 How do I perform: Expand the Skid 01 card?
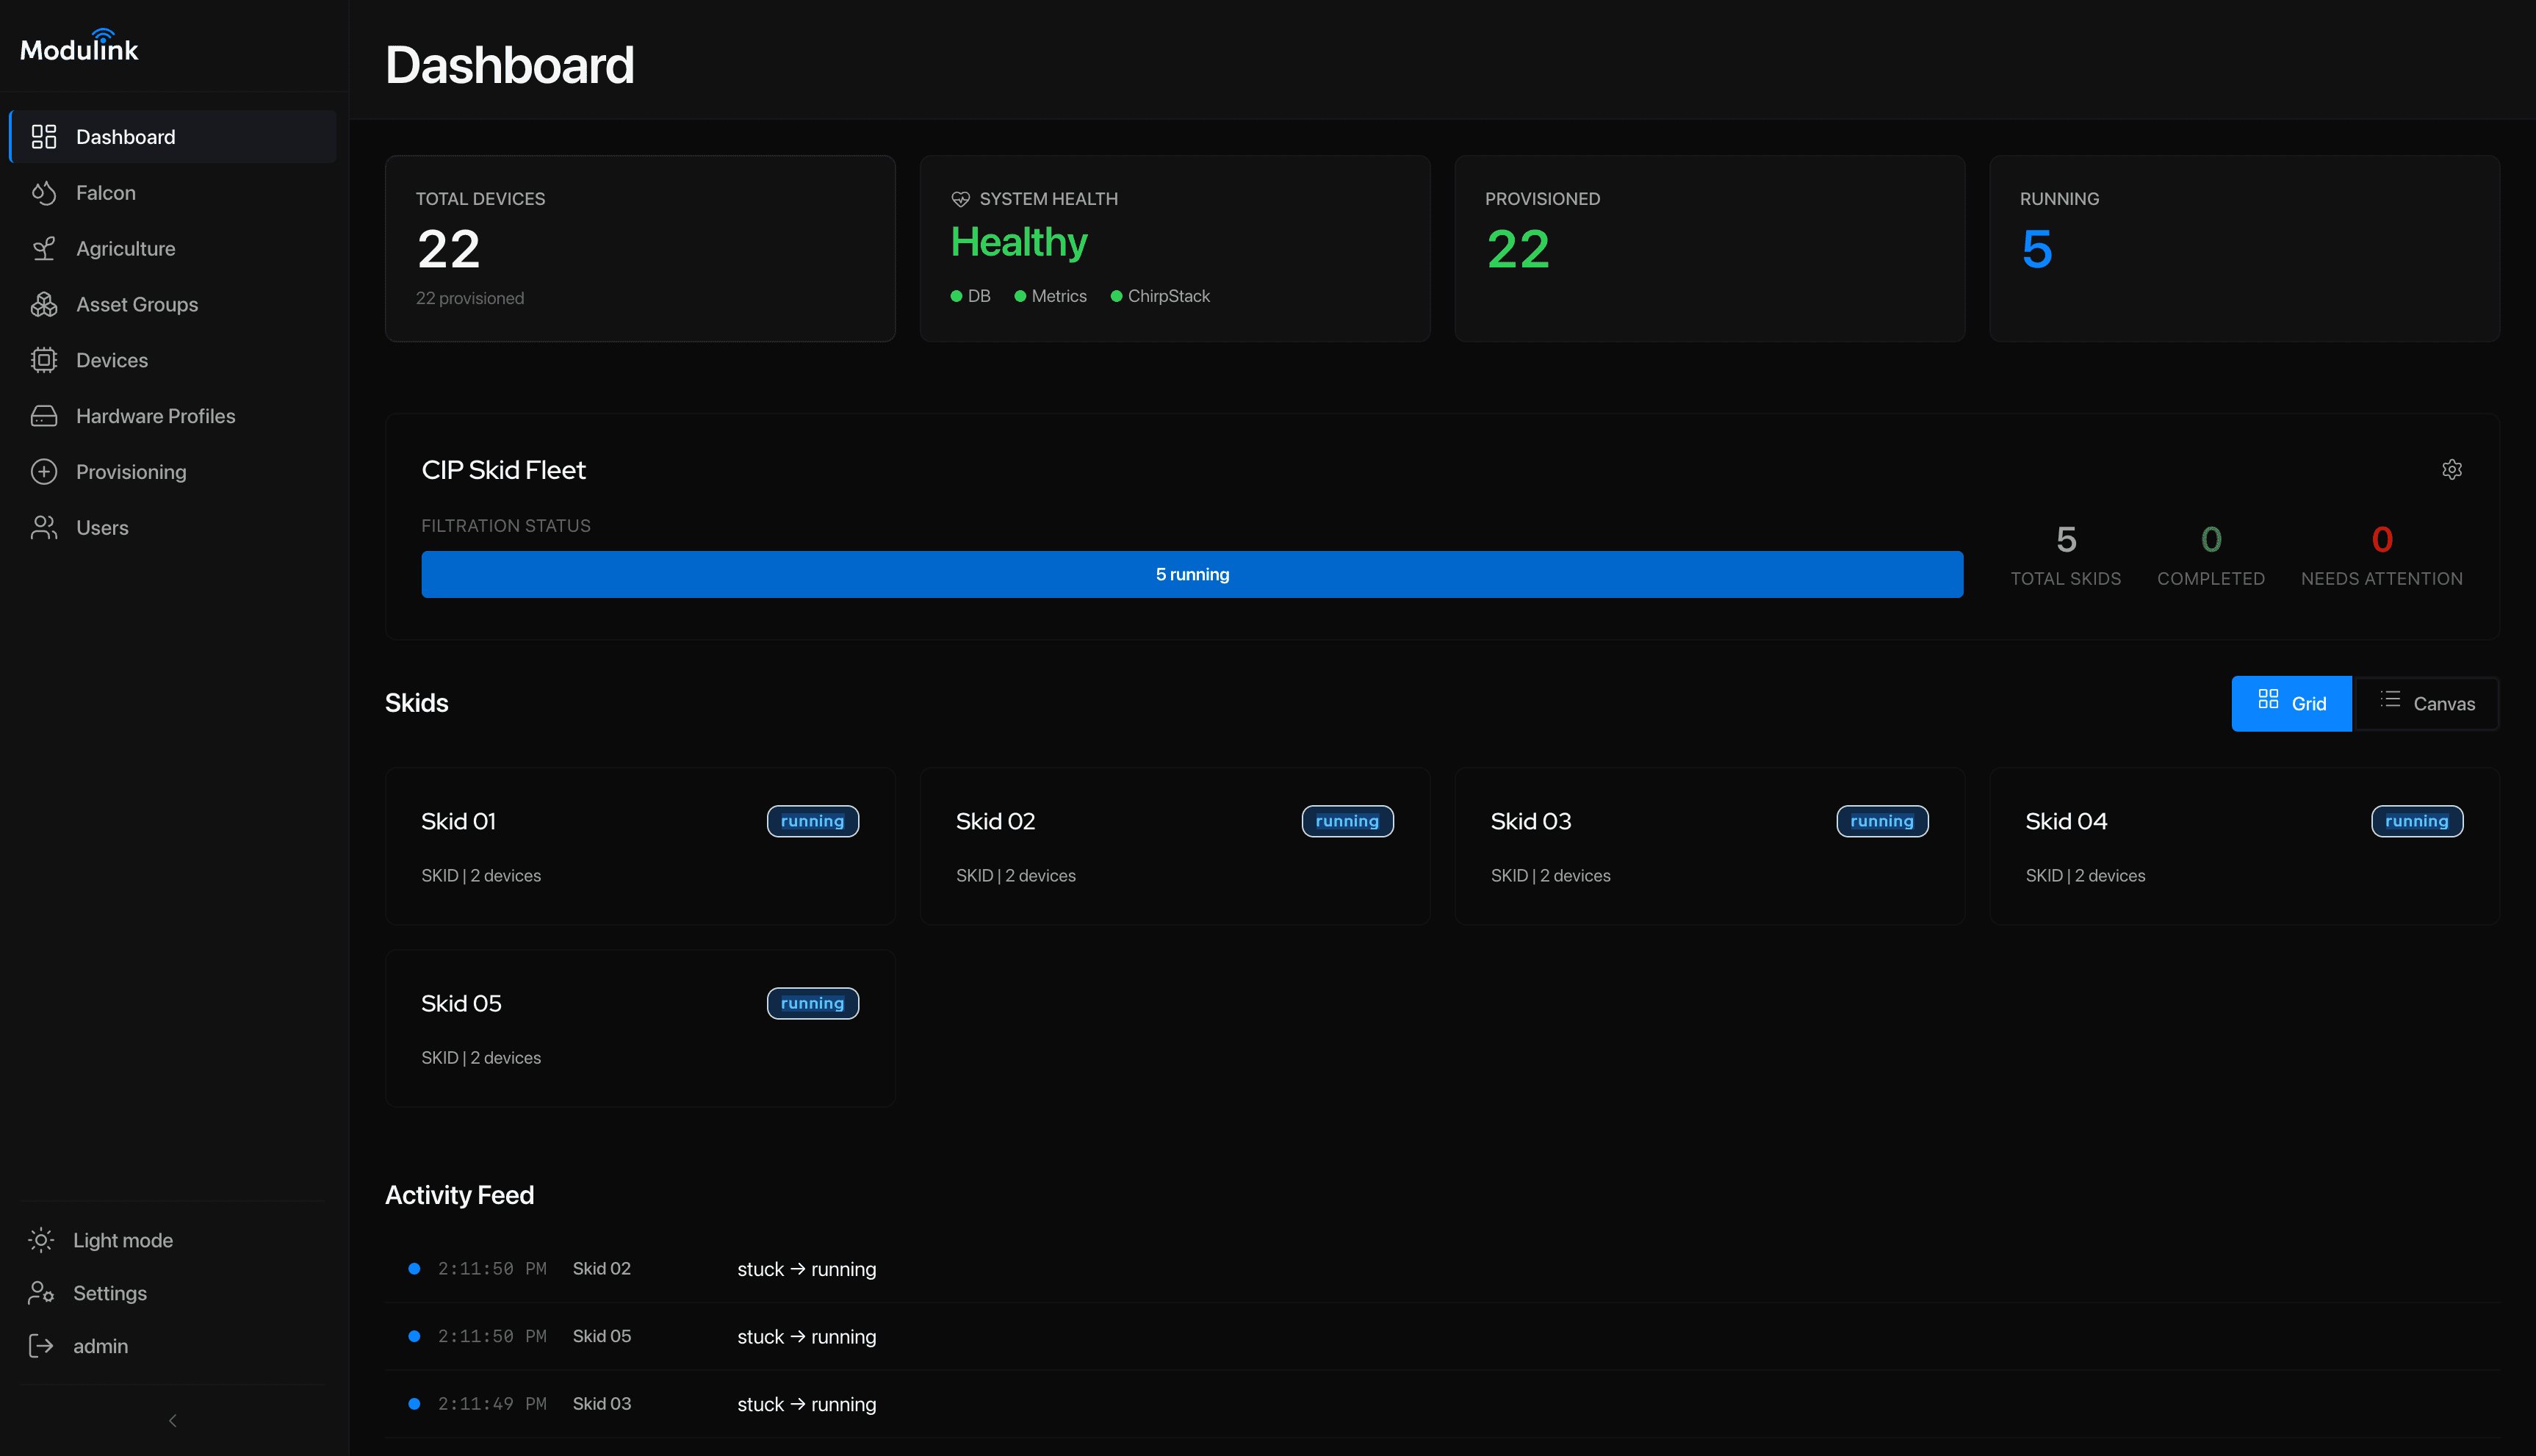pos(639,845)
